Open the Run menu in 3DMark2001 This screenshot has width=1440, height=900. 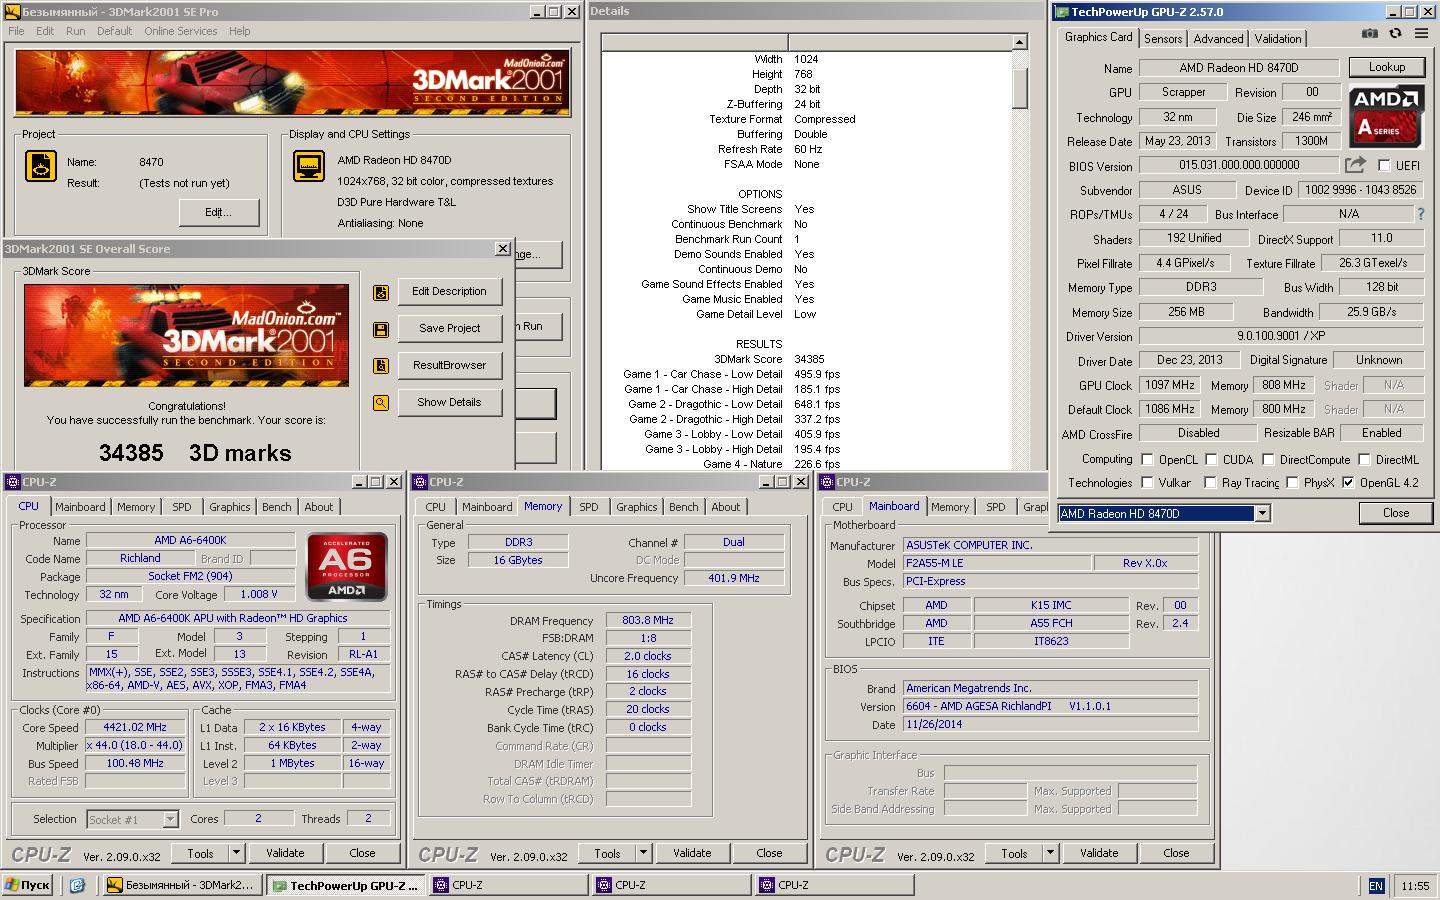[76, 31]
